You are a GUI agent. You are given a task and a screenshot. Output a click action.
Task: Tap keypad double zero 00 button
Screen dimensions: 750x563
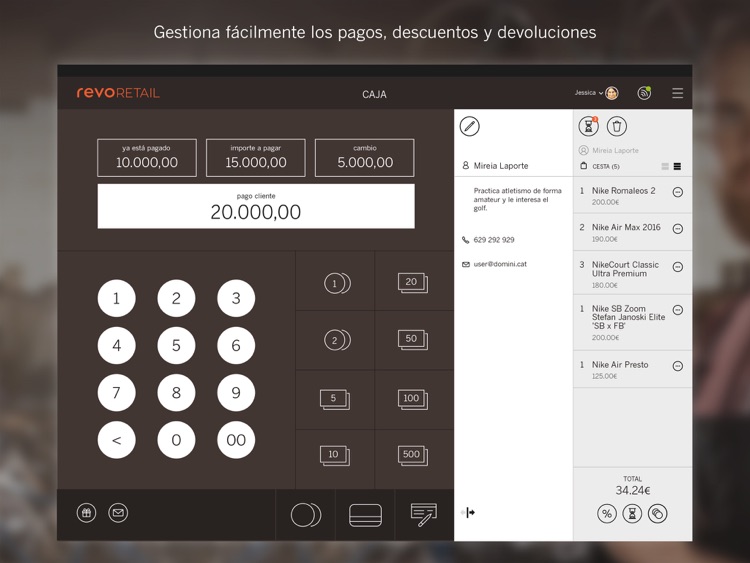pos(236,440)
